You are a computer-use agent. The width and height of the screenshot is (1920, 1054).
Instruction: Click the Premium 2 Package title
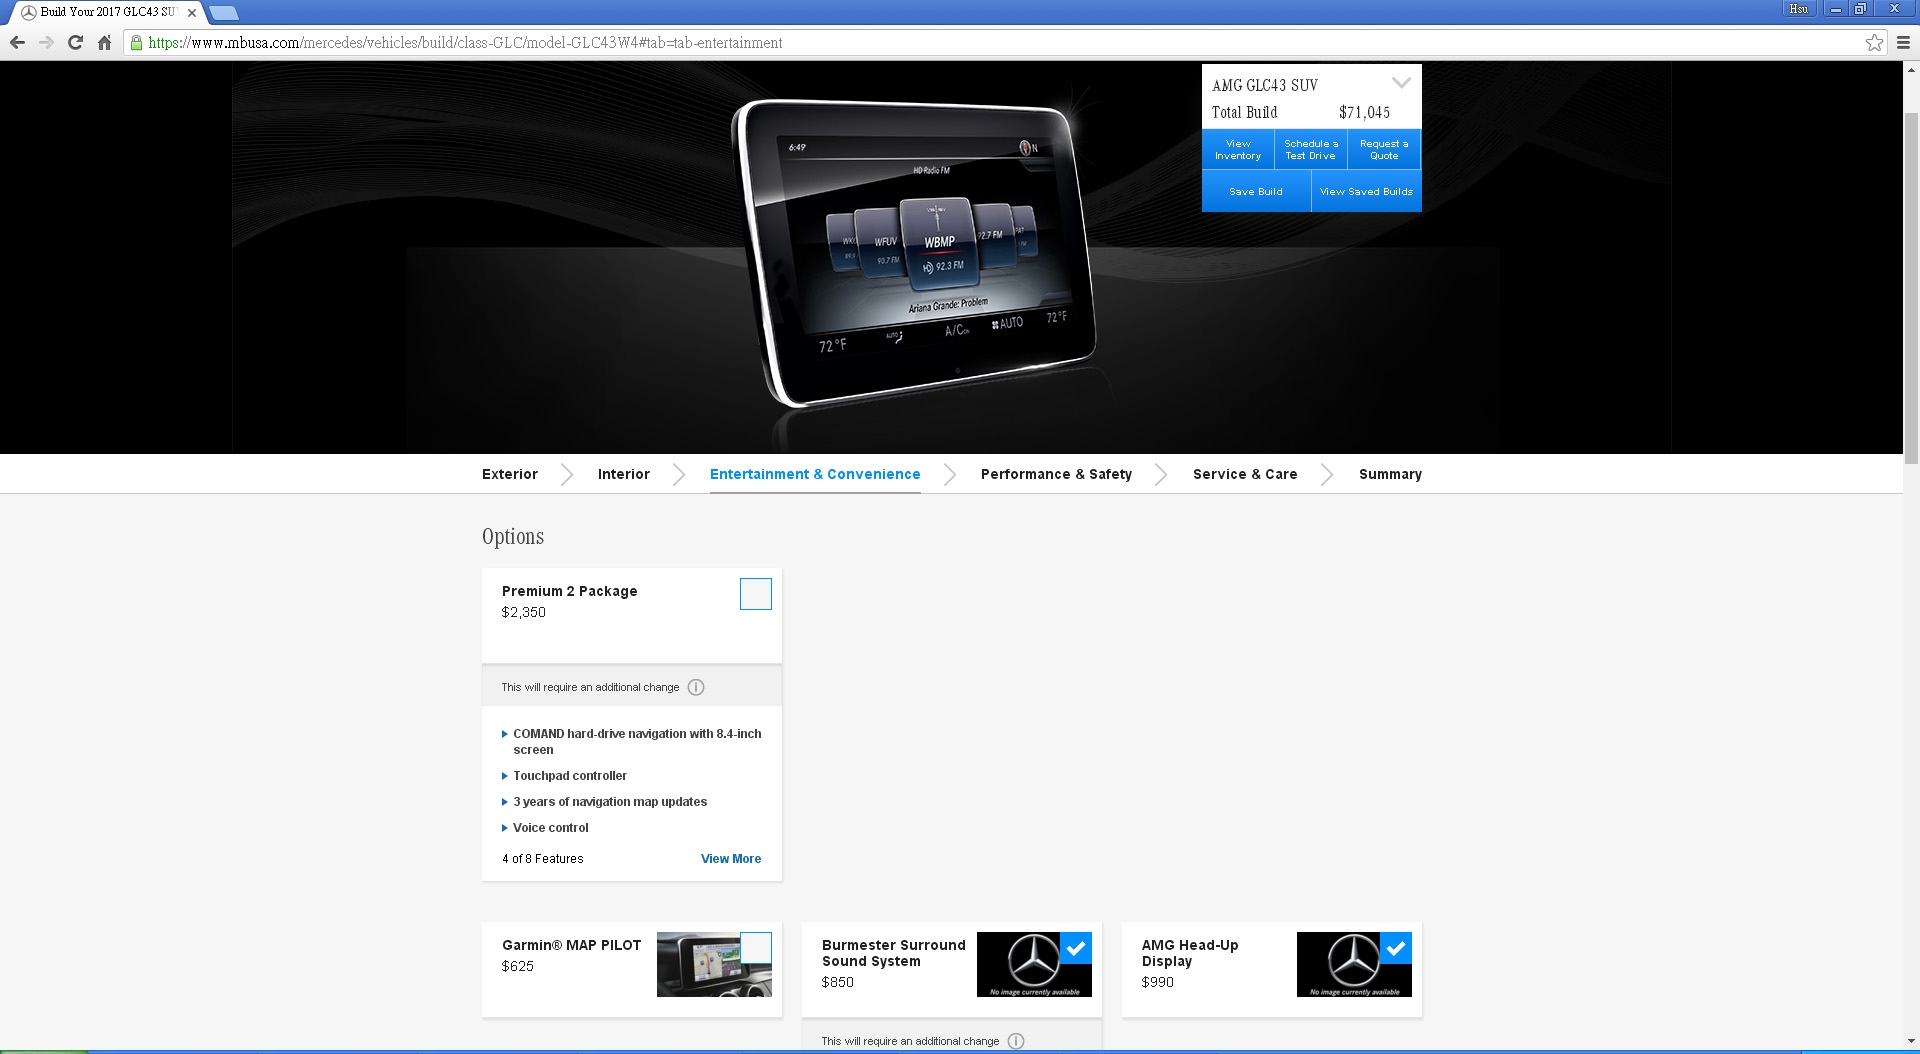tap(569, 591)
